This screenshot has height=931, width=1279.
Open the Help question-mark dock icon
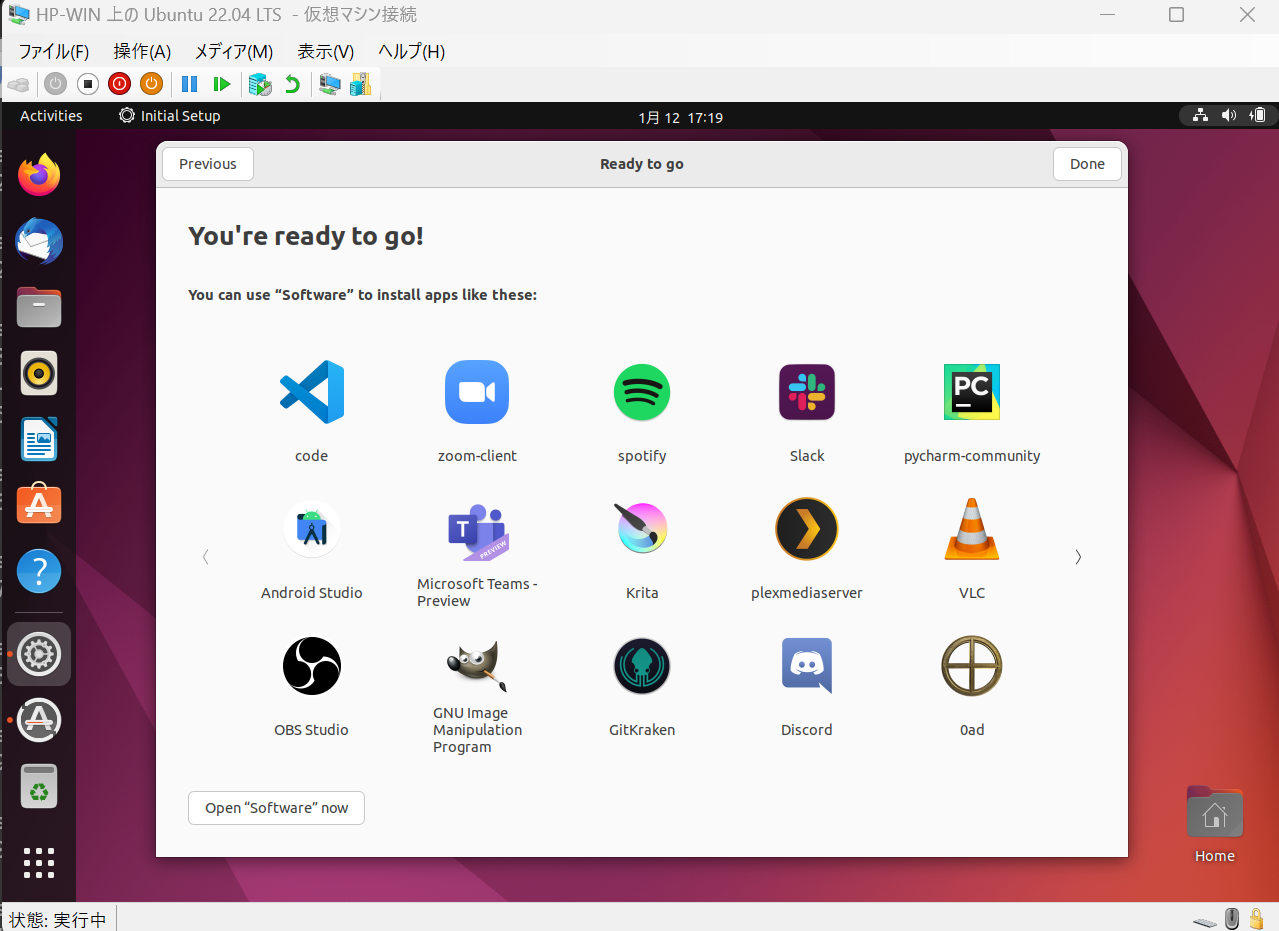point(39,572)
